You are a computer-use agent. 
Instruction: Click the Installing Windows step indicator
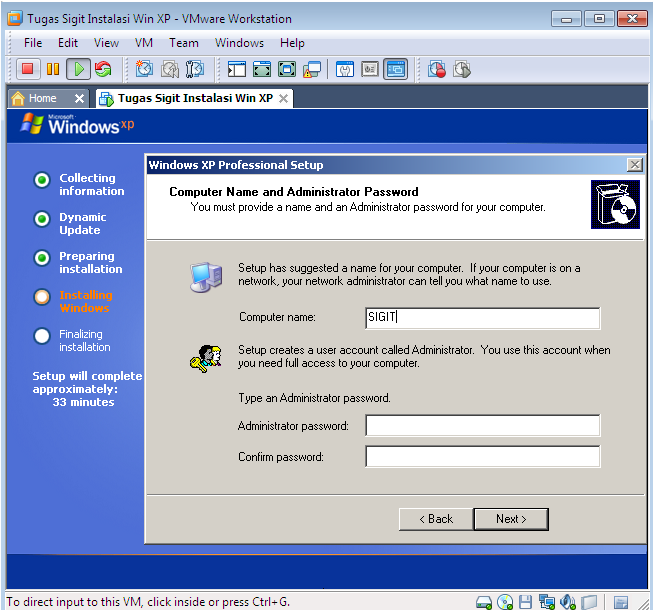42,297
